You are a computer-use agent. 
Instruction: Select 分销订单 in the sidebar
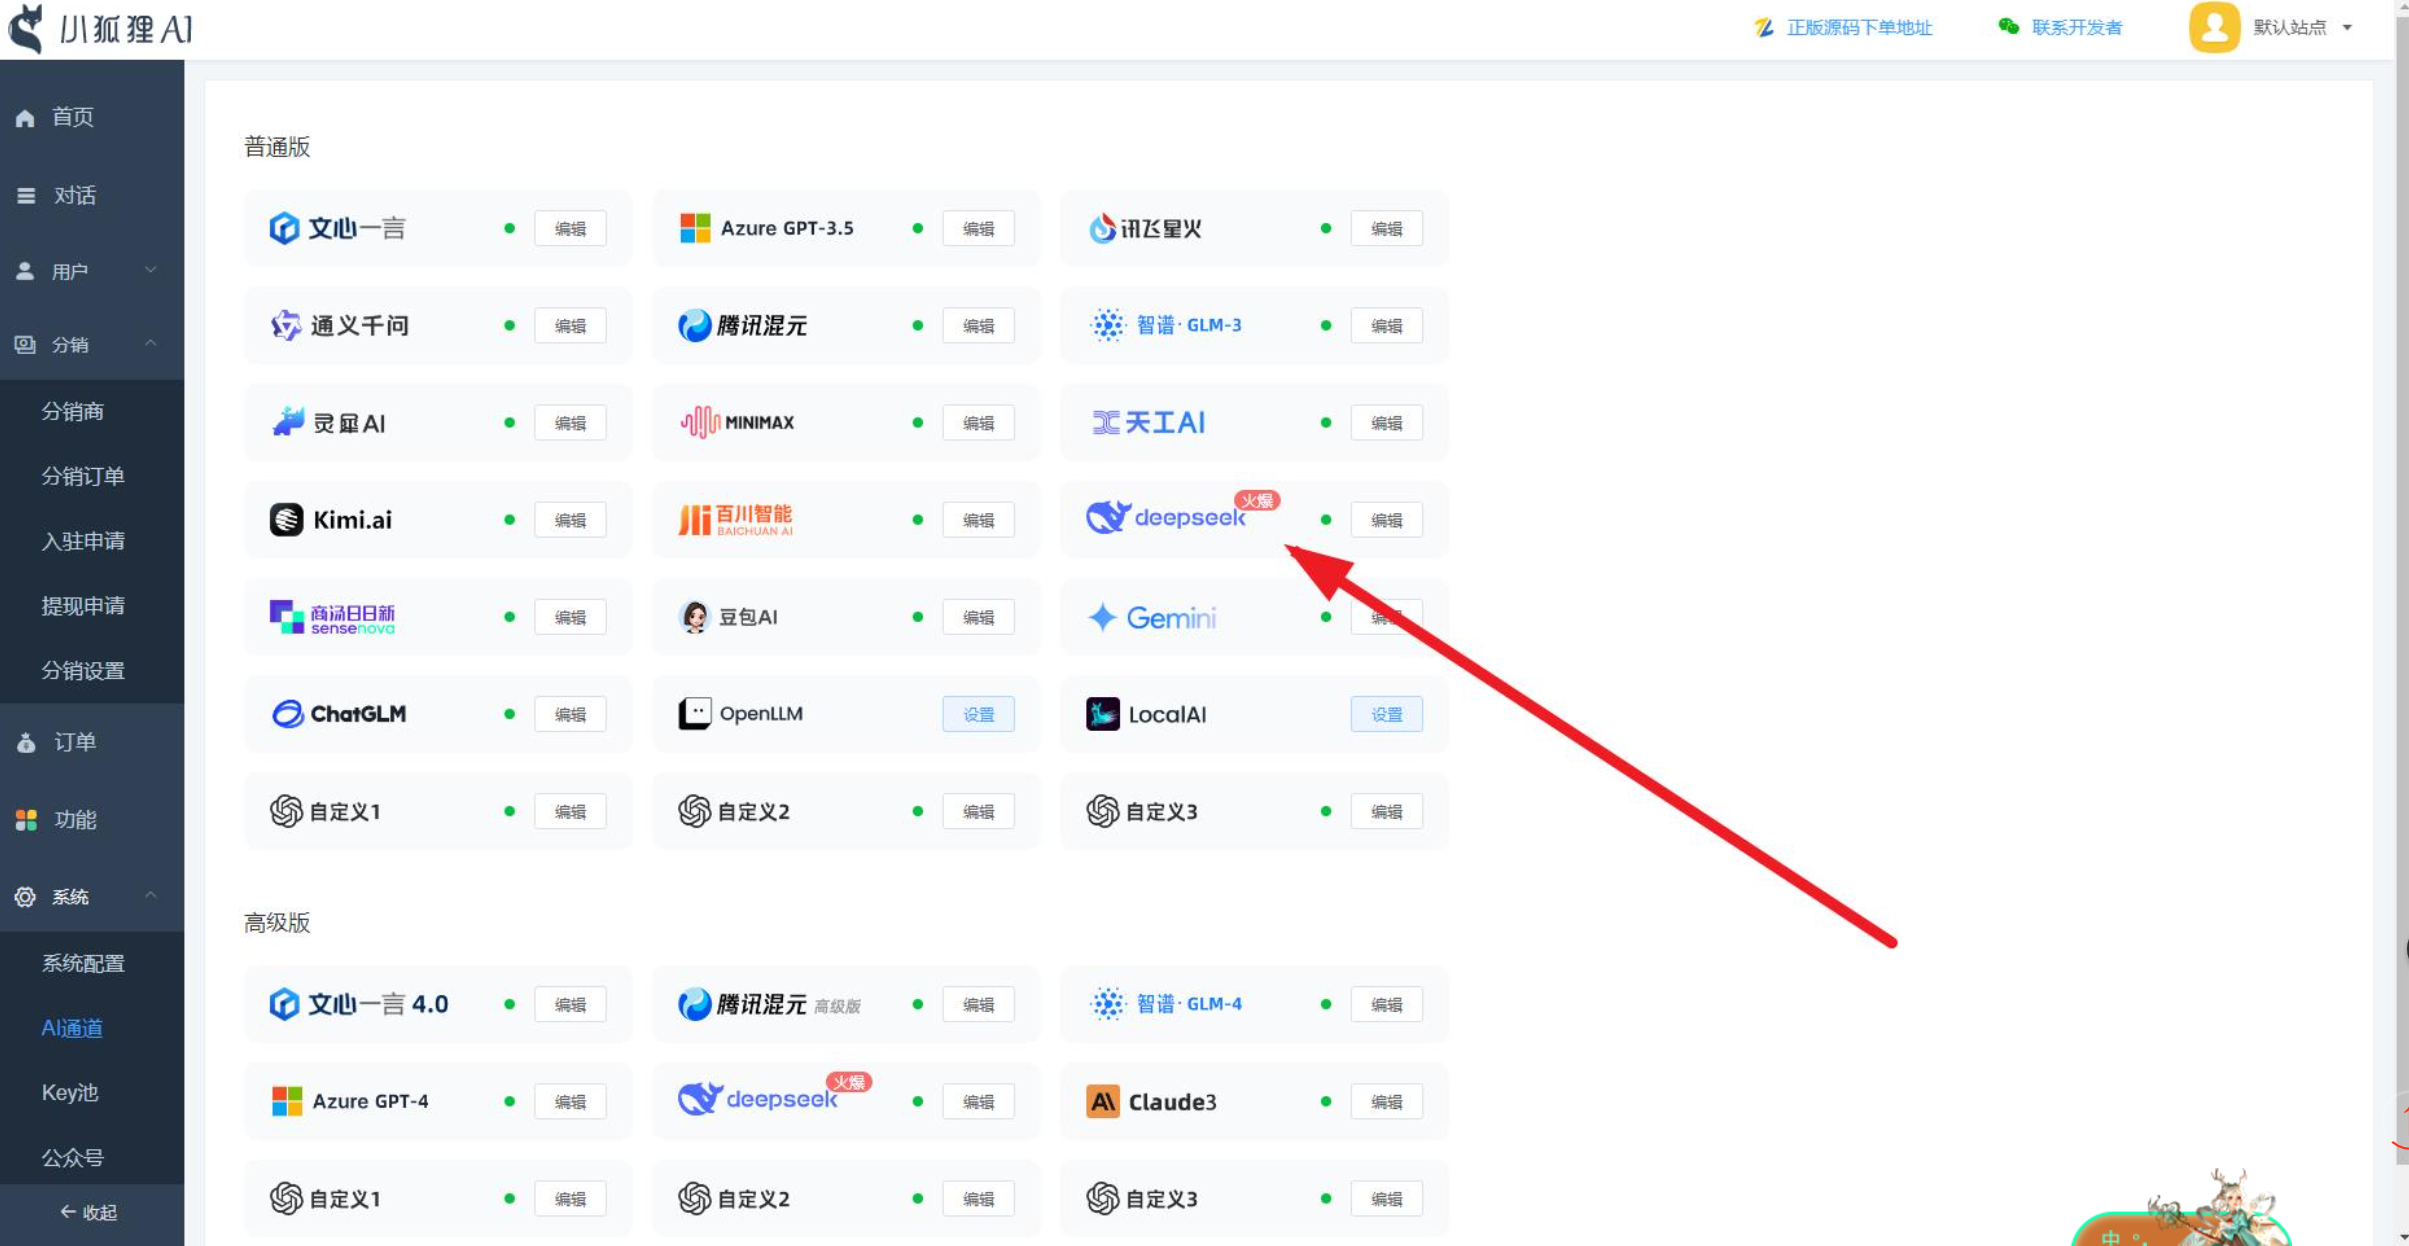pos(83,476)
